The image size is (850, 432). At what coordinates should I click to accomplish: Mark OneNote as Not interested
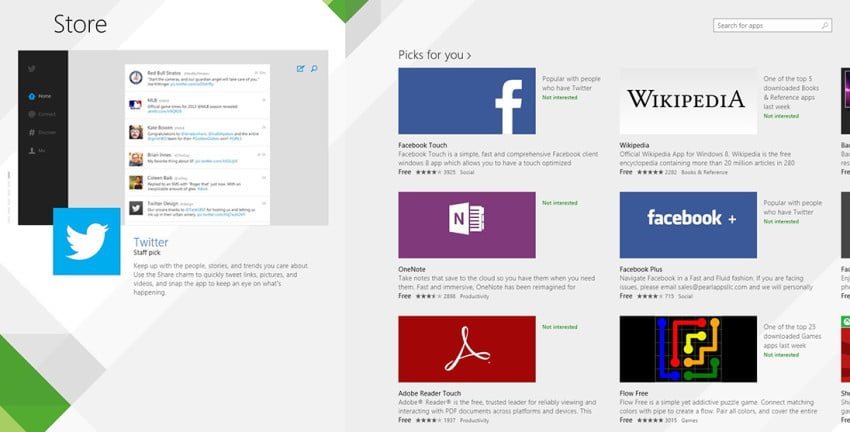559,203
